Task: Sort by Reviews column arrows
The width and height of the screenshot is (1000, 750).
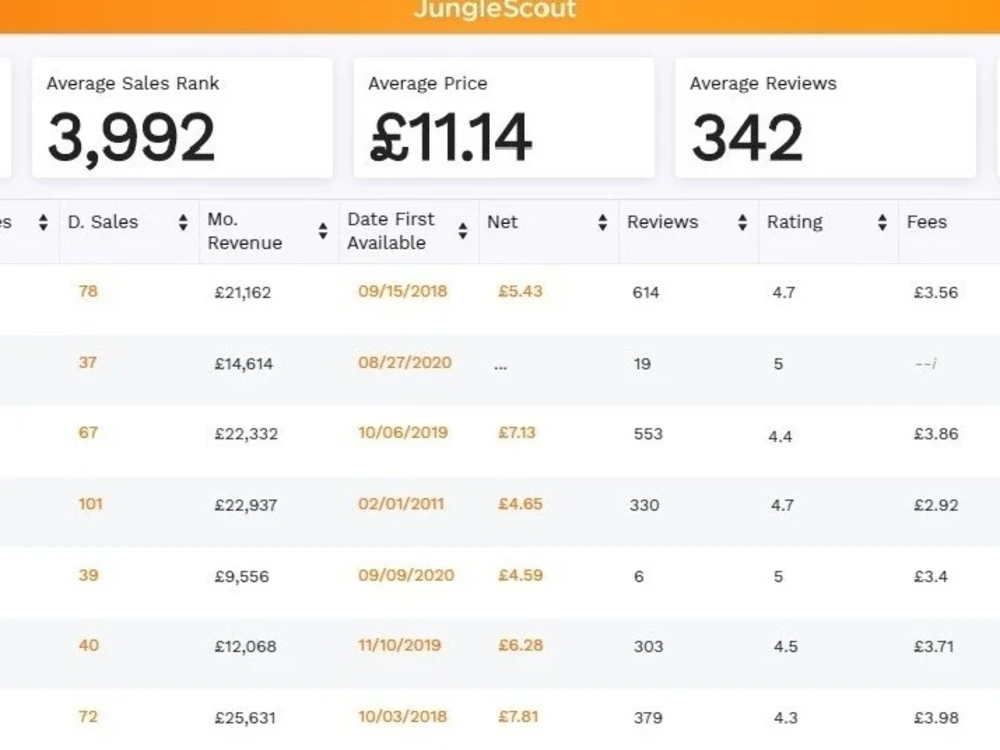Action: pyautogui.click(x=742, y=223)
